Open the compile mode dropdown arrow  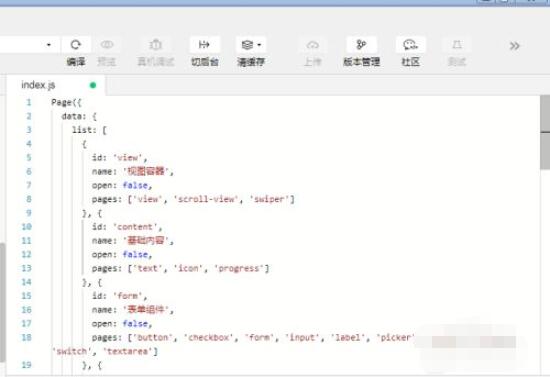49,45
